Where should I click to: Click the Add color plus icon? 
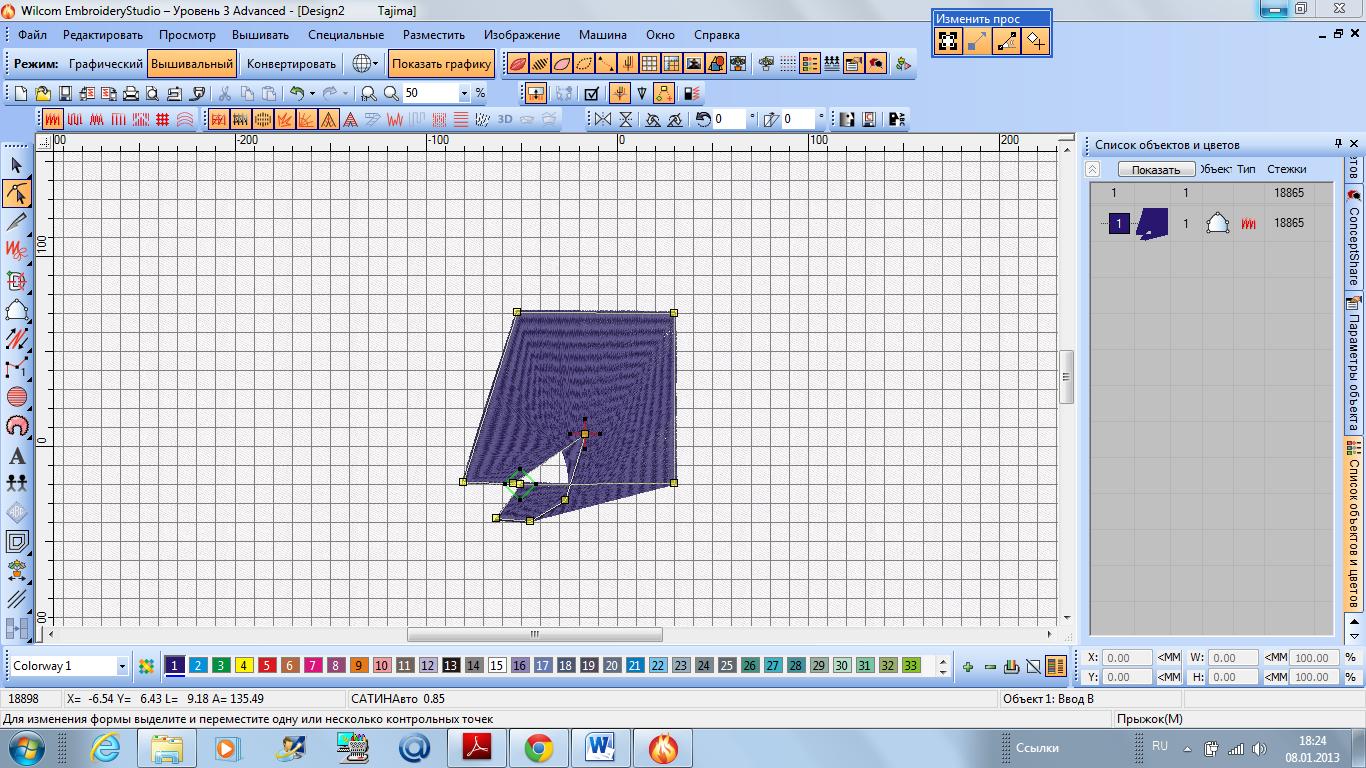pos(967,666)
